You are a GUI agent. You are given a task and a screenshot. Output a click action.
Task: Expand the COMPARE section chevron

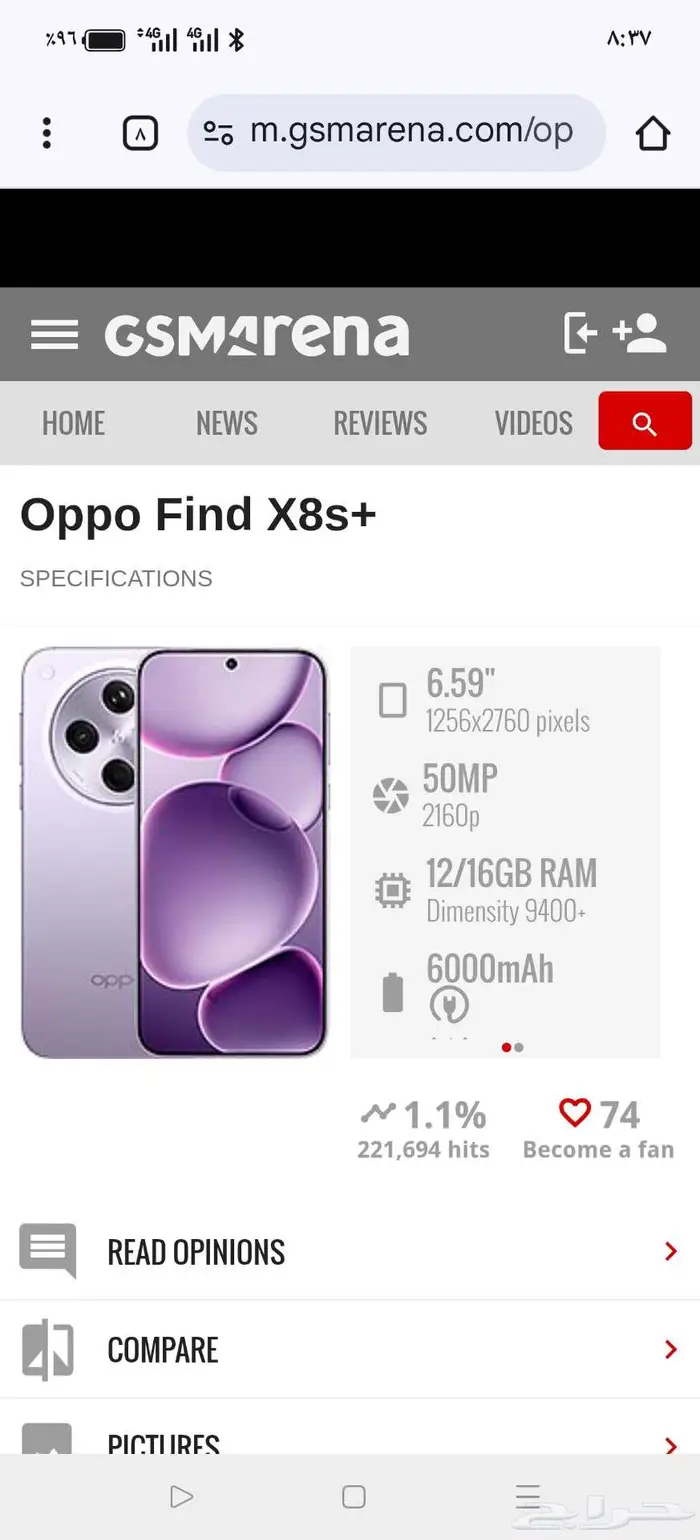point(670,1349)
